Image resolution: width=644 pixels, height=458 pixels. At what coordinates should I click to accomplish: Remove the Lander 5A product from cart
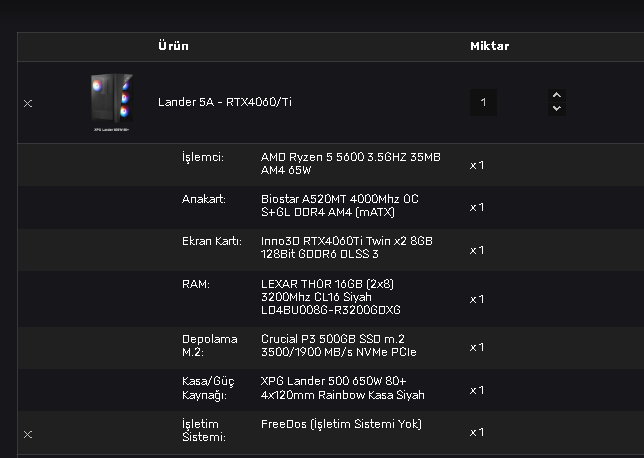pyautogui.click(x=28, y=103)
